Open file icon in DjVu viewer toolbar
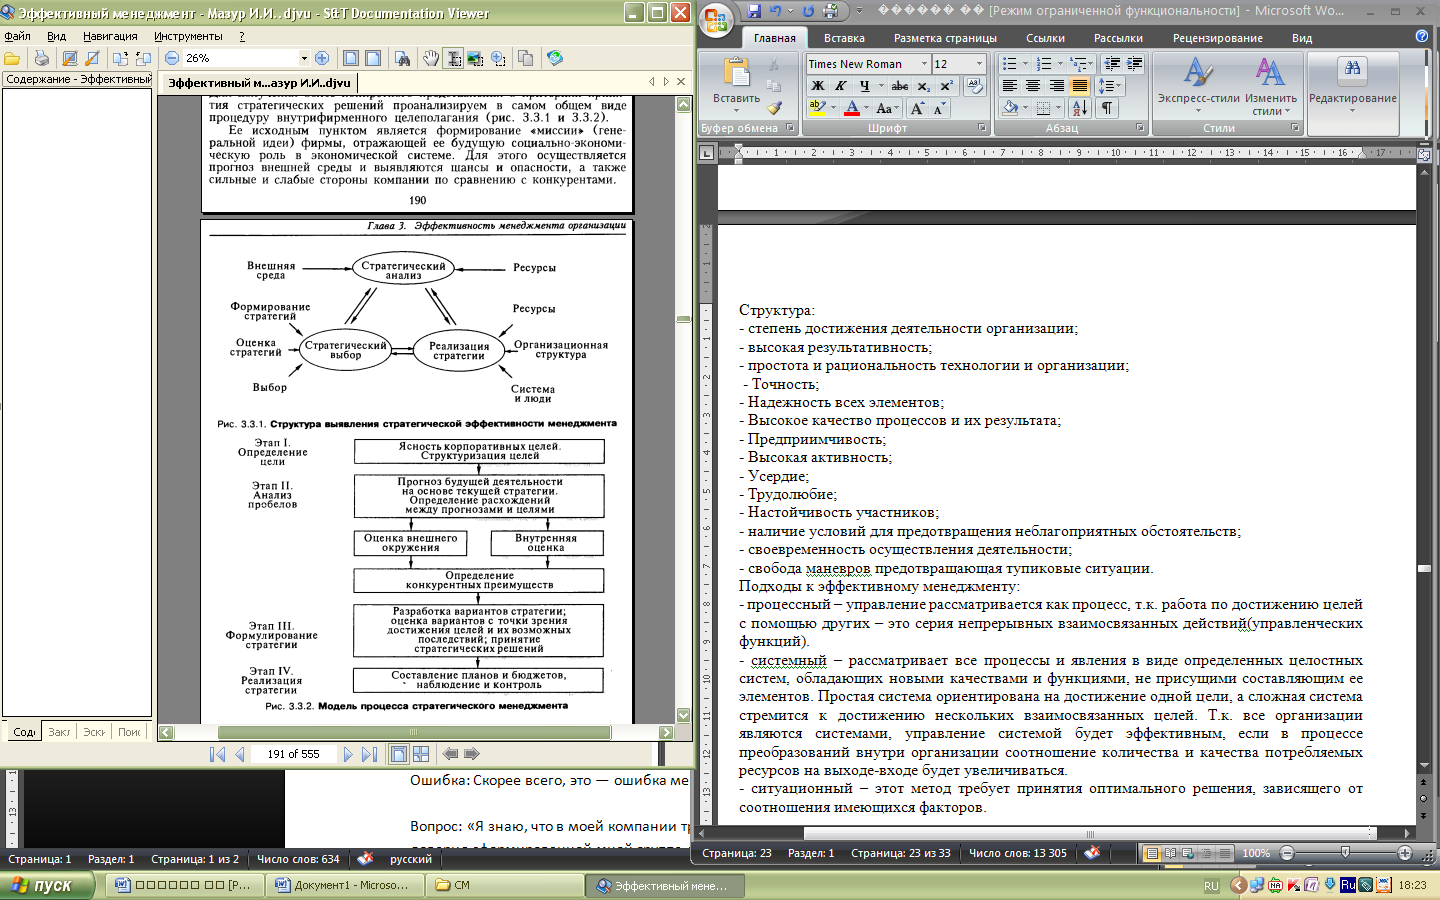The width and height of the screenshot is (1440, 900). pos(12,58)
